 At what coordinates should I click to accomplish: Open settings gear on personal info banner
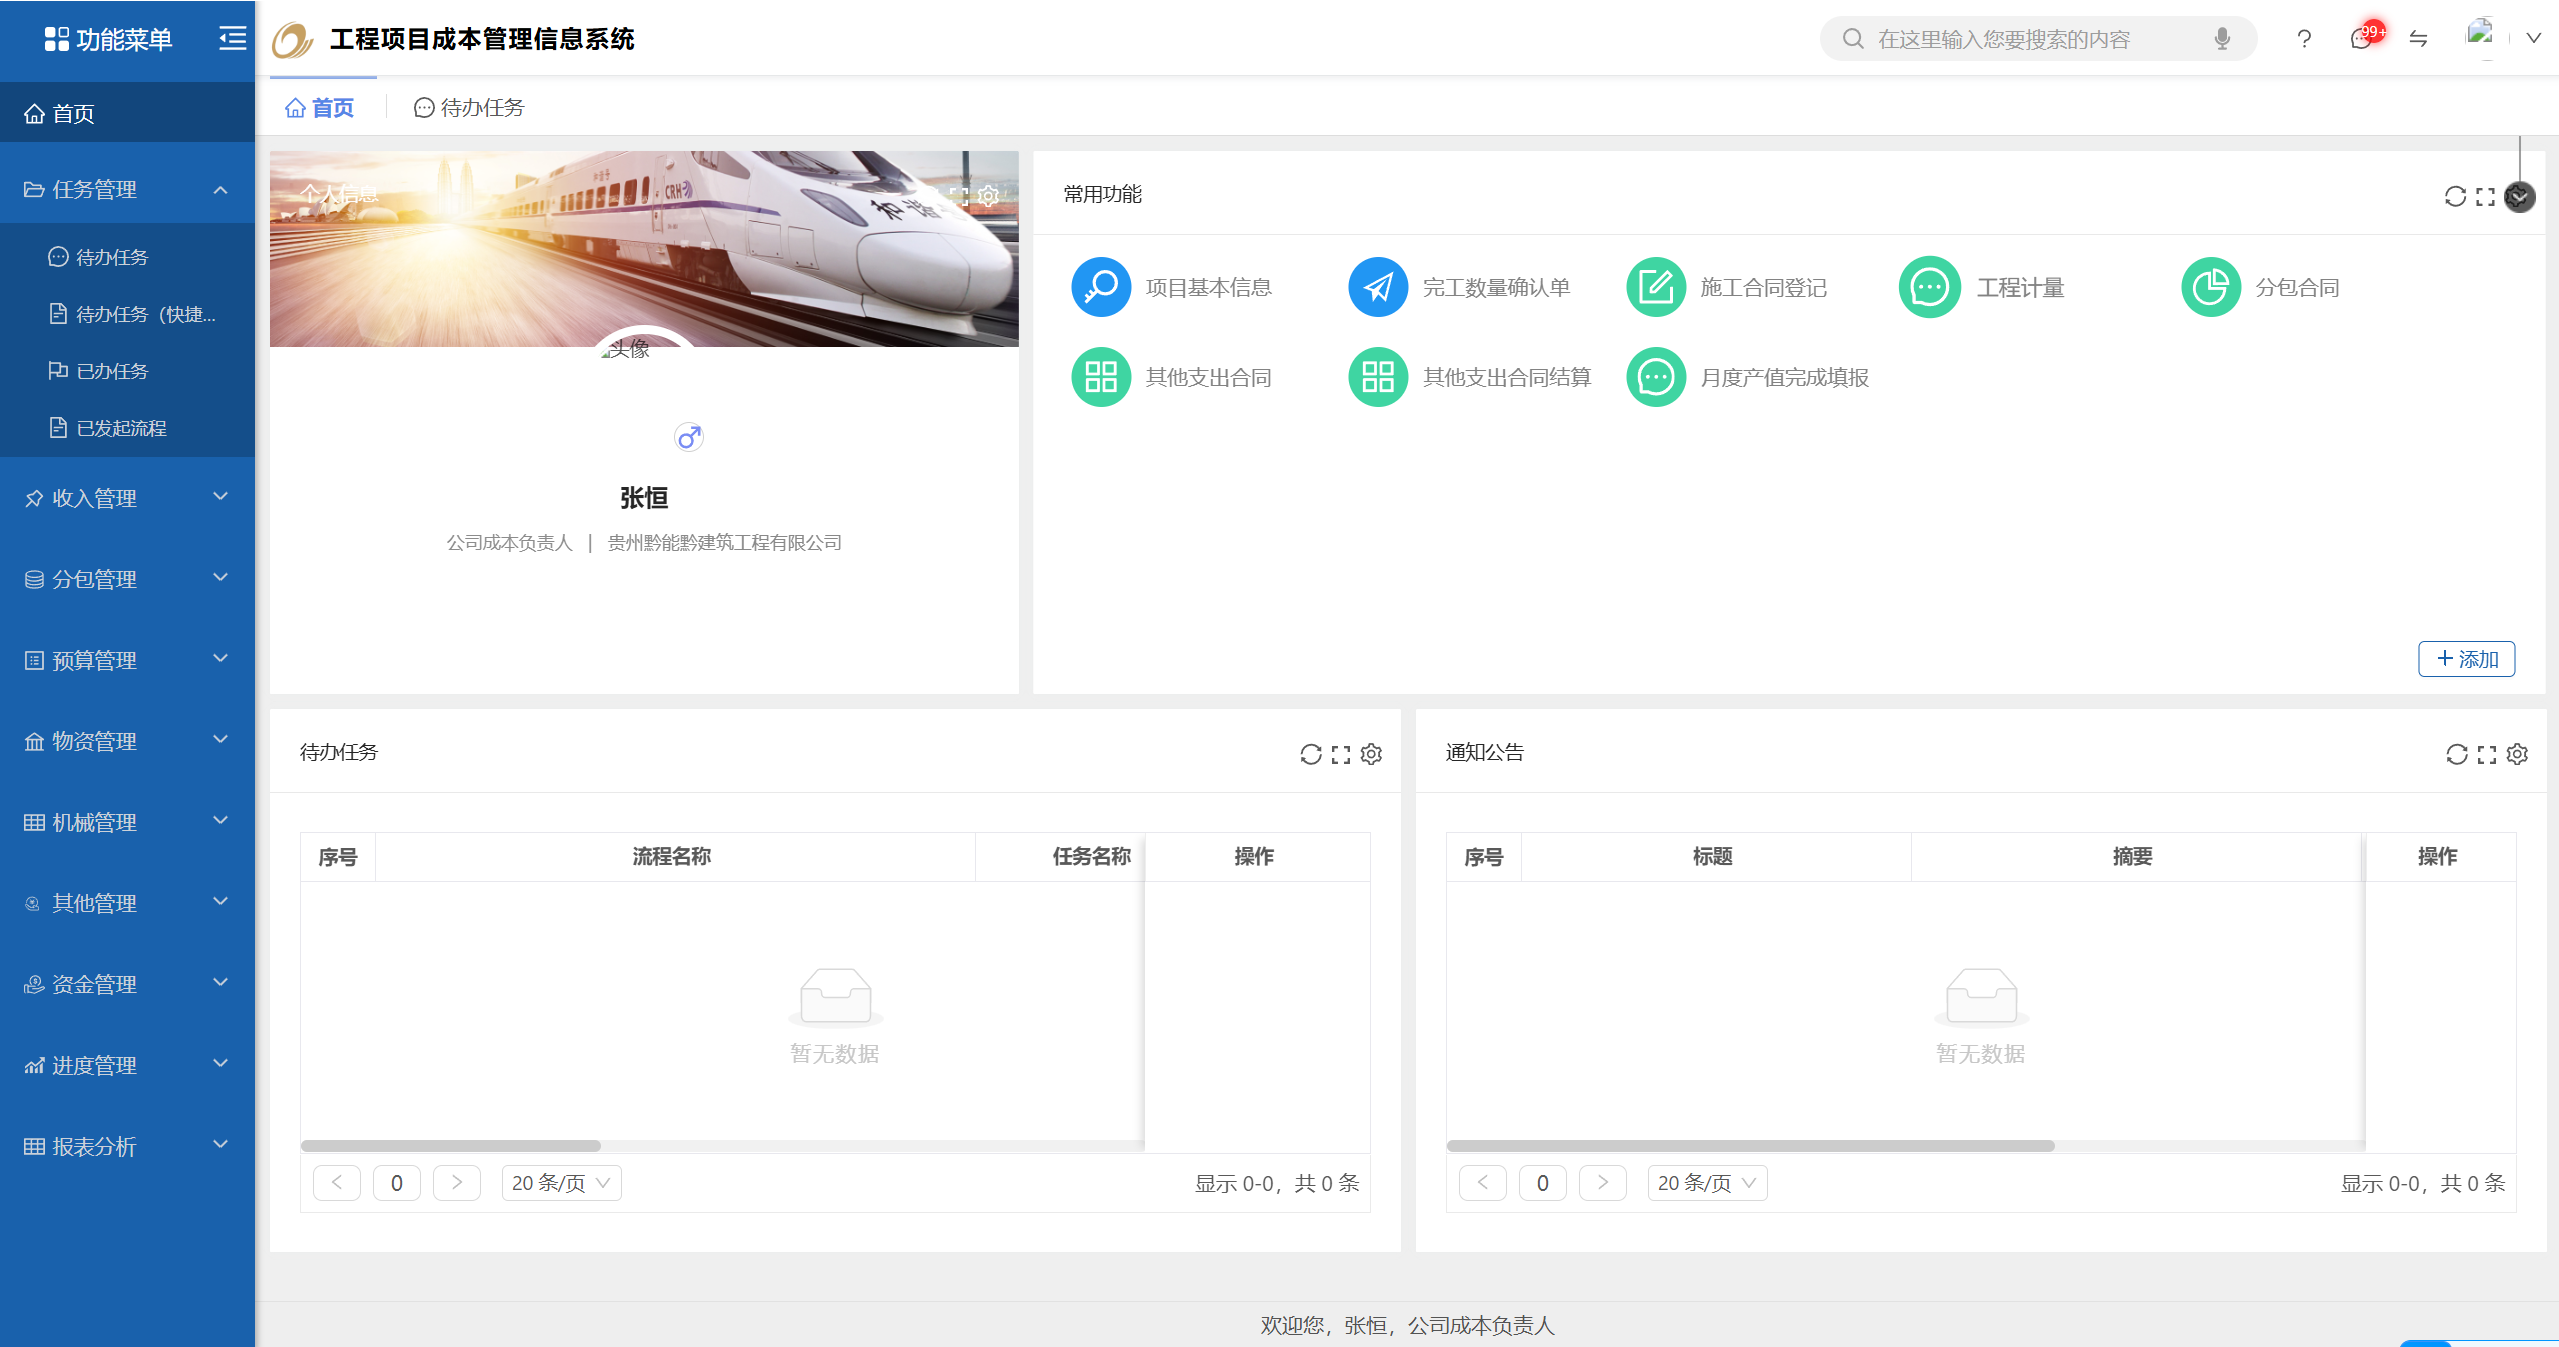(988, 196)
